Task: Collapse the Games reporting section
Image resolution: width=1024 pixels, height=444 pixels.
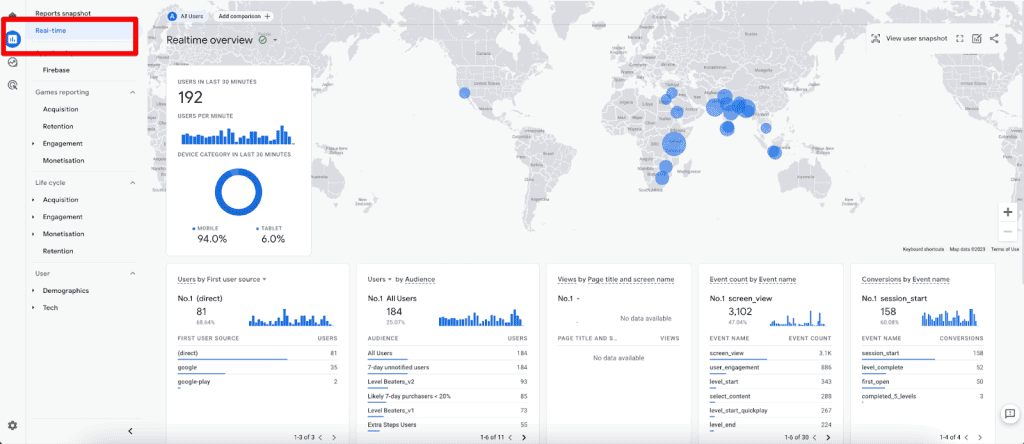Action: coord(133,92)
